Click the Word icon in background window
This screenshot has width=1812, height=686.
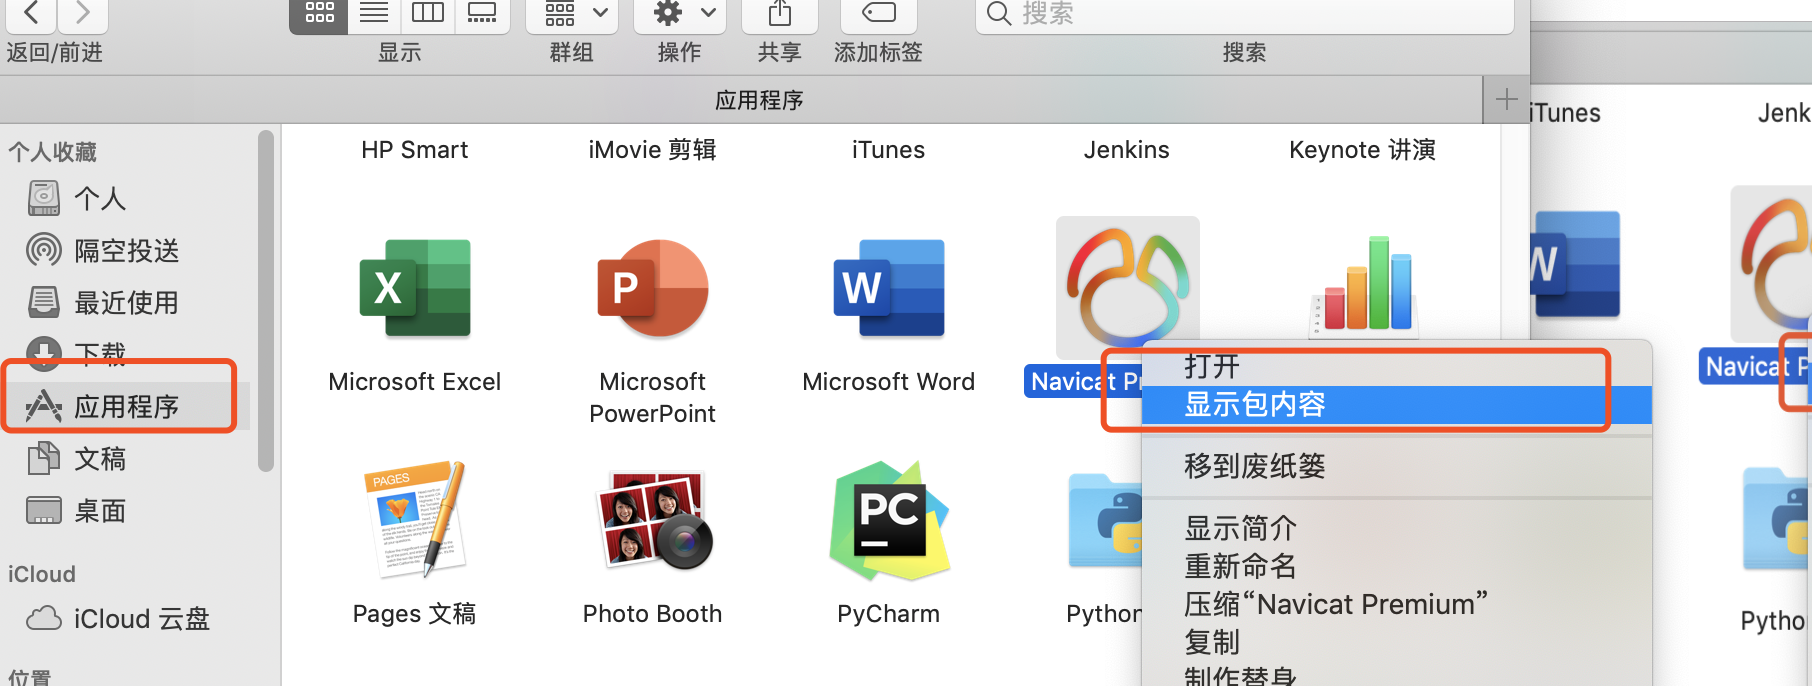coord(1575,264)
